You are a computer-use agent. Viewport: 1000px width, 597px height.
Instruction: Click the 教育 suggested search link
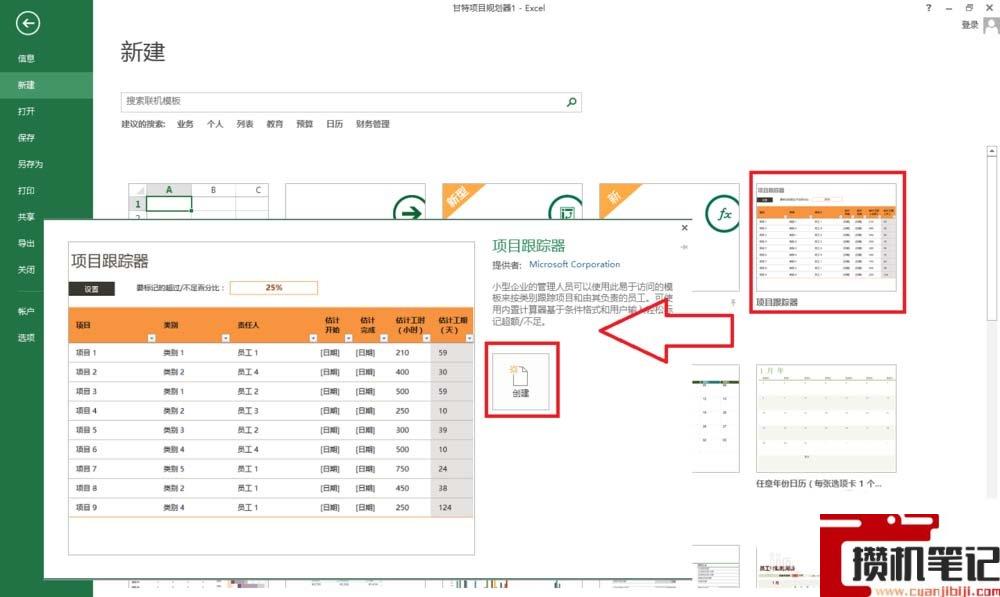click(x=275, y=124)
